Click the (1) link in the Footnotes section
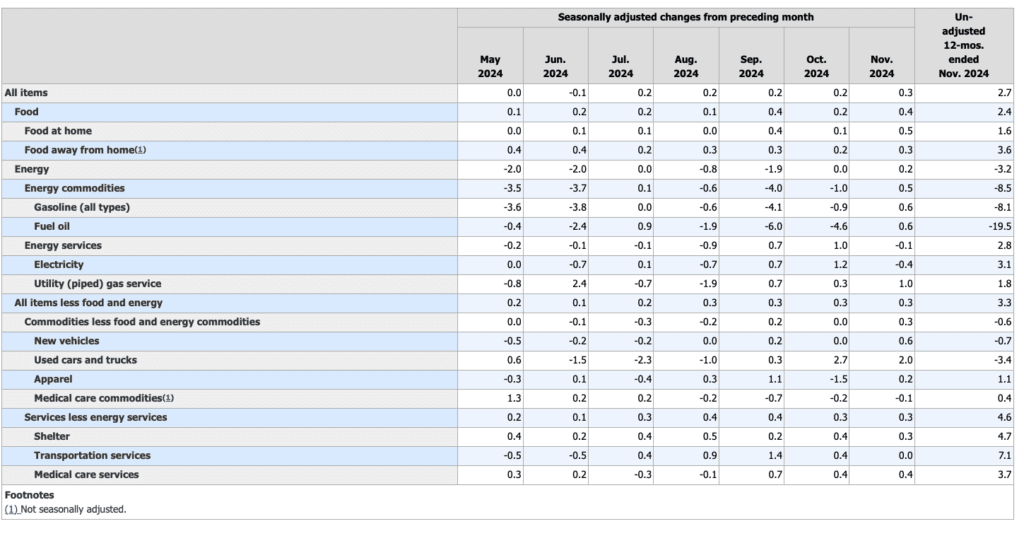Image resolution: width=1024 pixels, height=536 pixels. click(11, 509)
